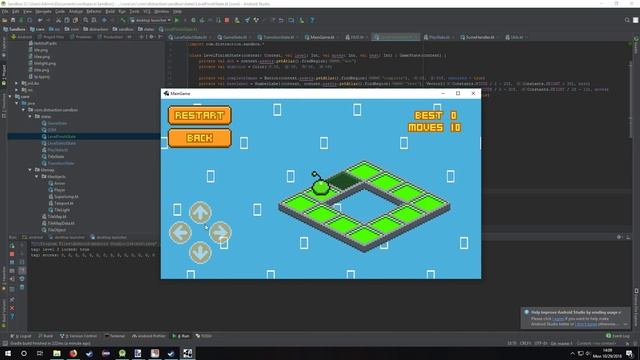This screenshot has height=360, width=640.
Task: Select the Player file in the project tree
Action: [x=59, y=190]
